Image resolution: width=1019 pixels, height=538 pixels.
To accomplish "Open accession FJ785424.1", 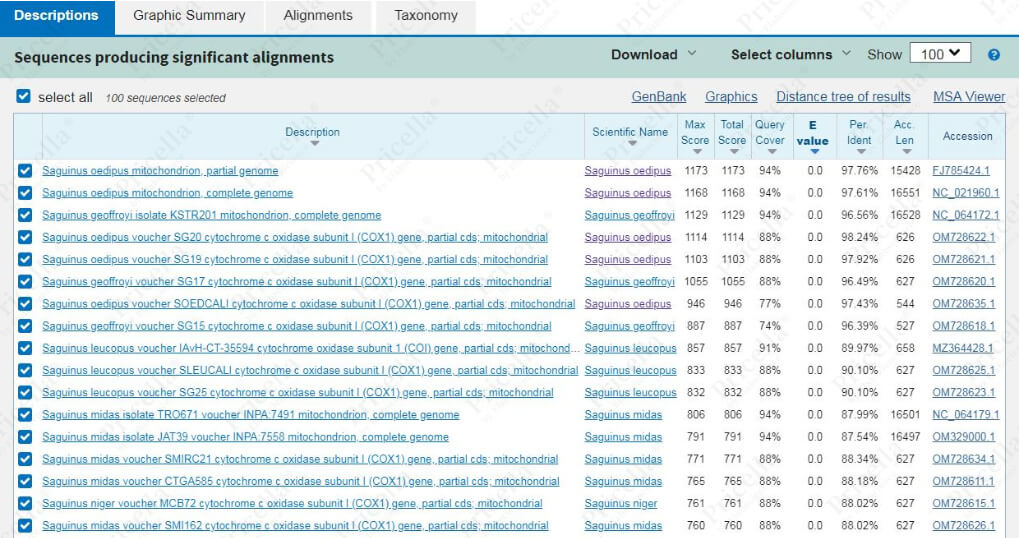I will (961, 171).
